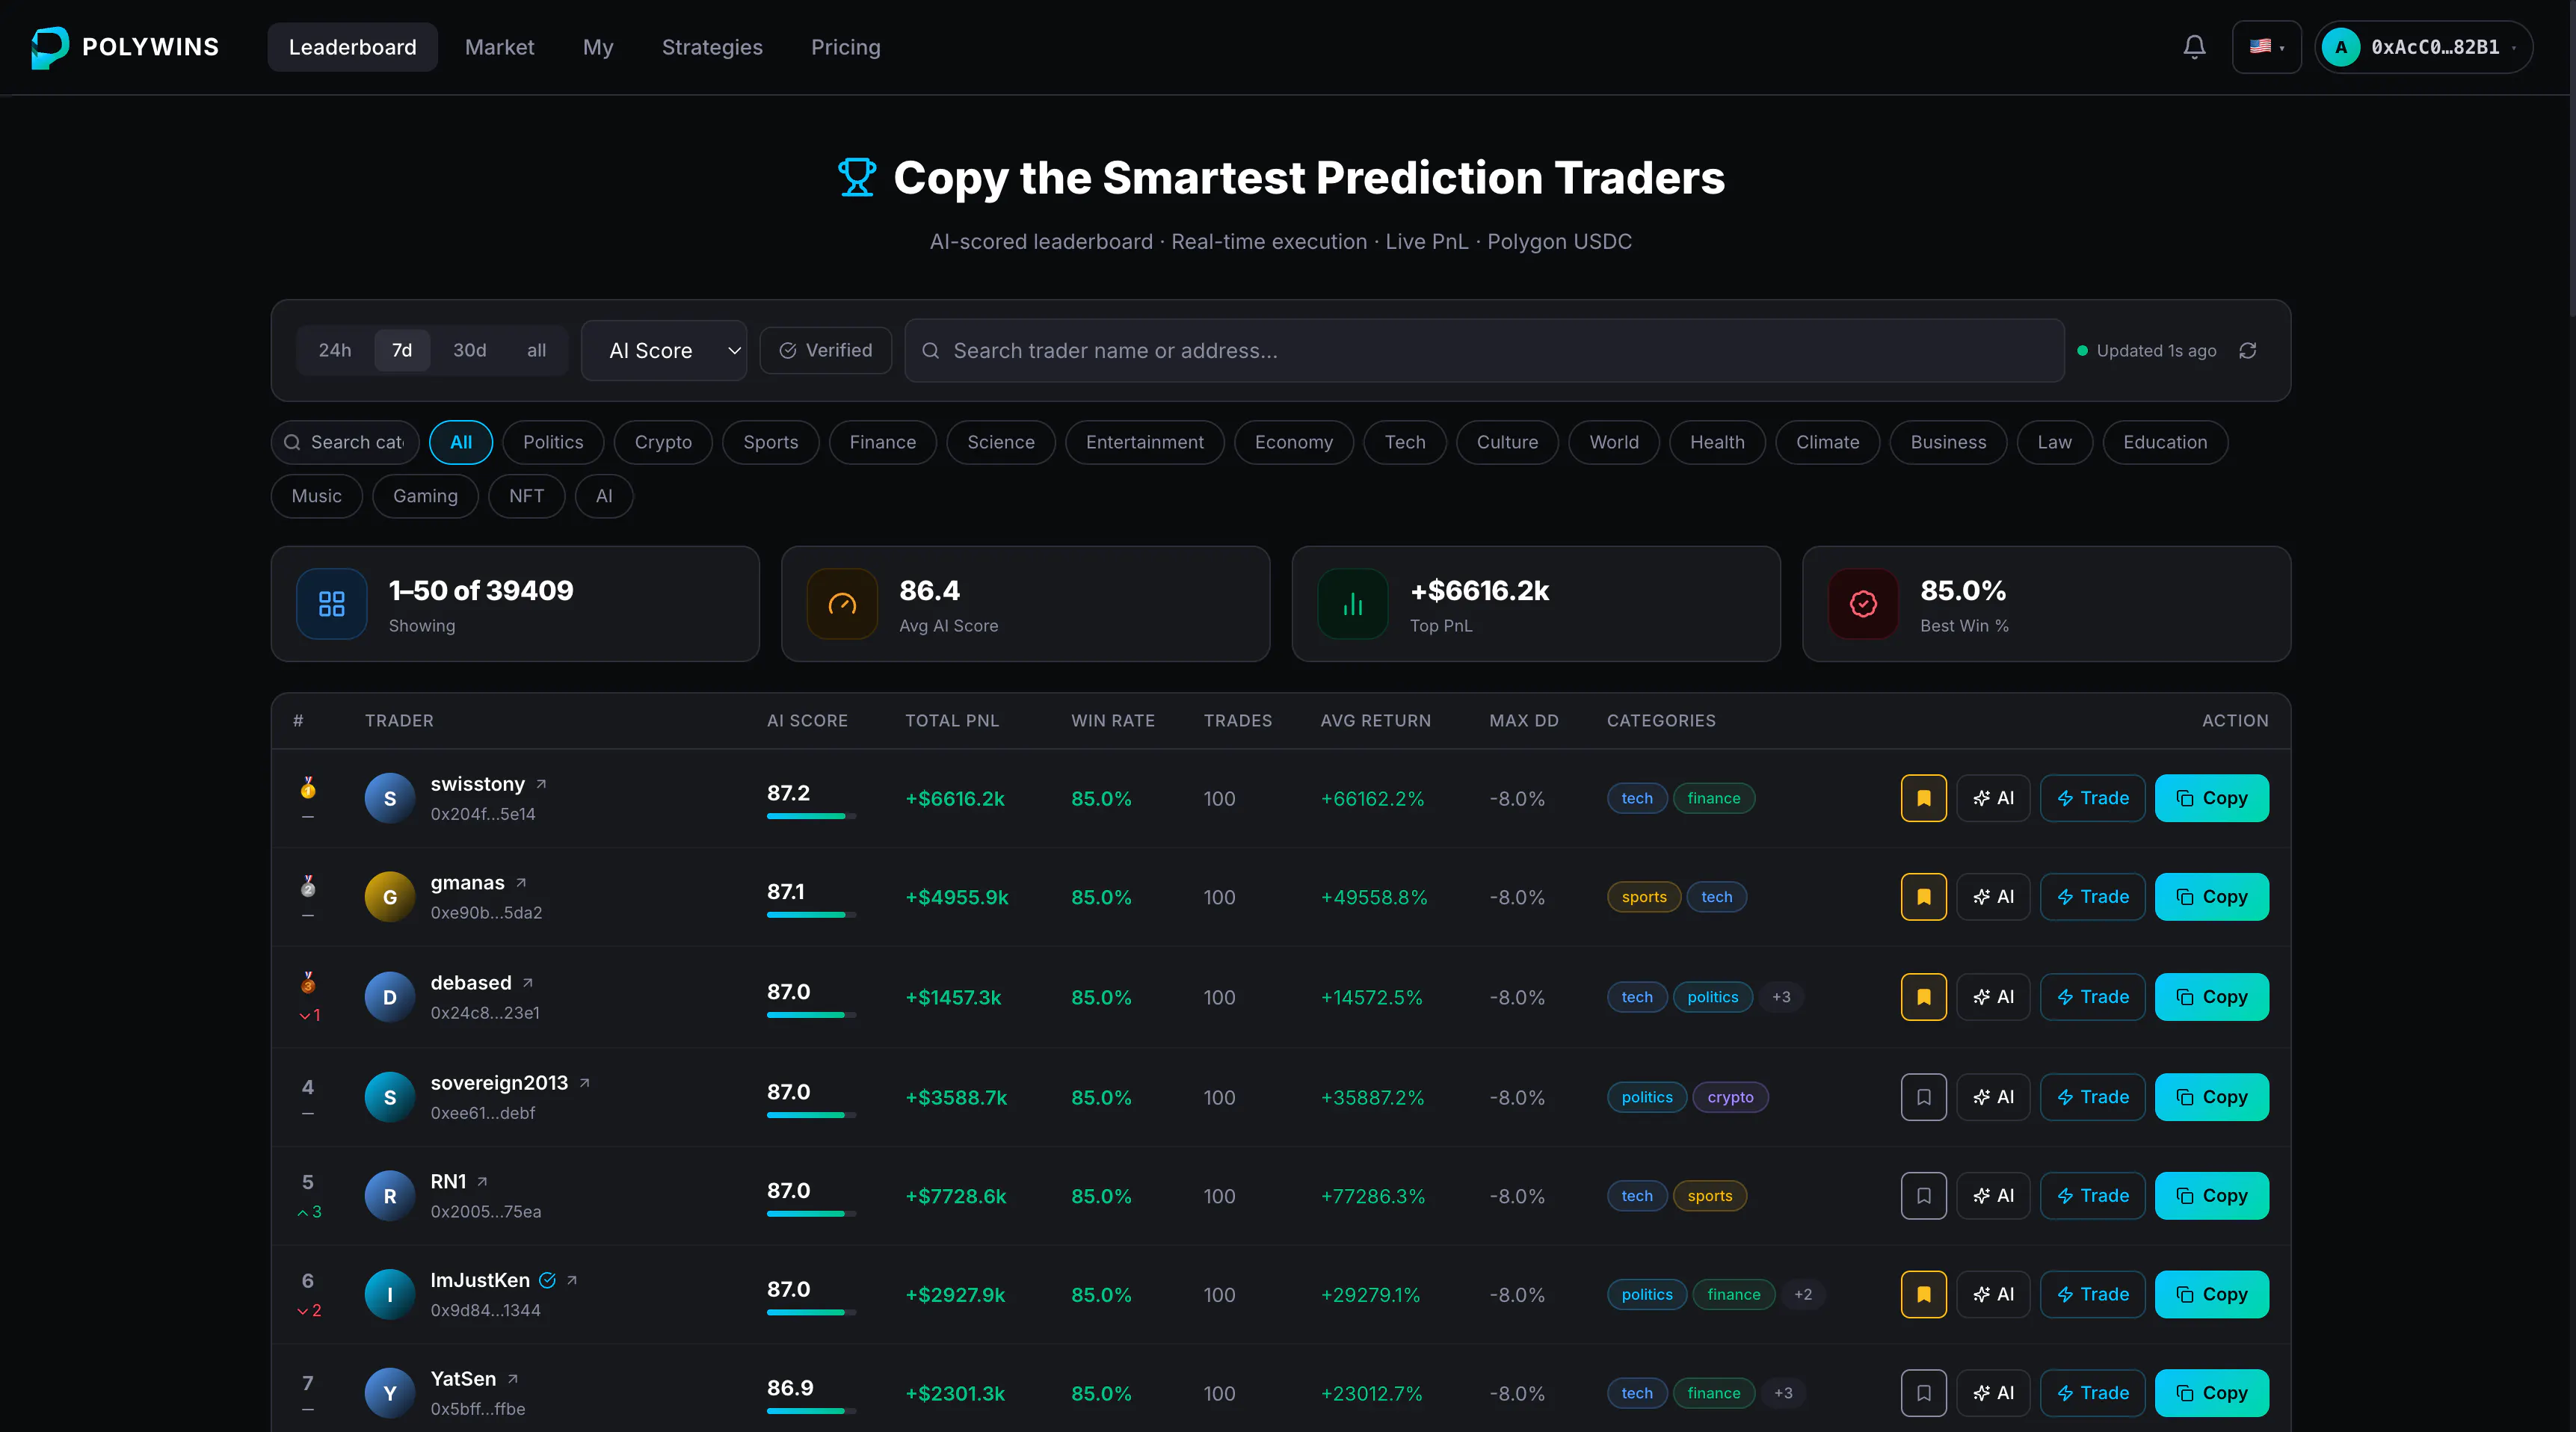Select the 30d time range
This screenshot has width=2576, height=1432.
pyautogui.click(x=470, y=351)
